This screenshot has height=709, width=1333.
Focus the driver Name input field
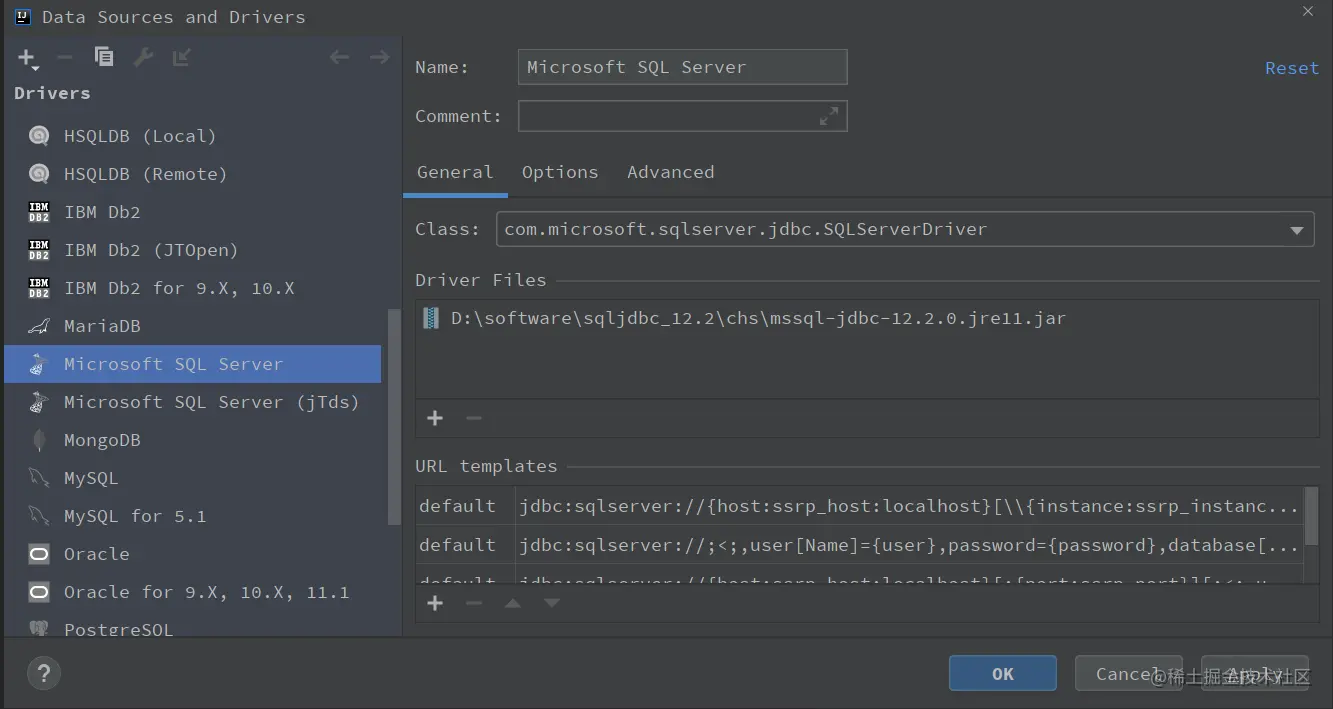tap(682, 67)
